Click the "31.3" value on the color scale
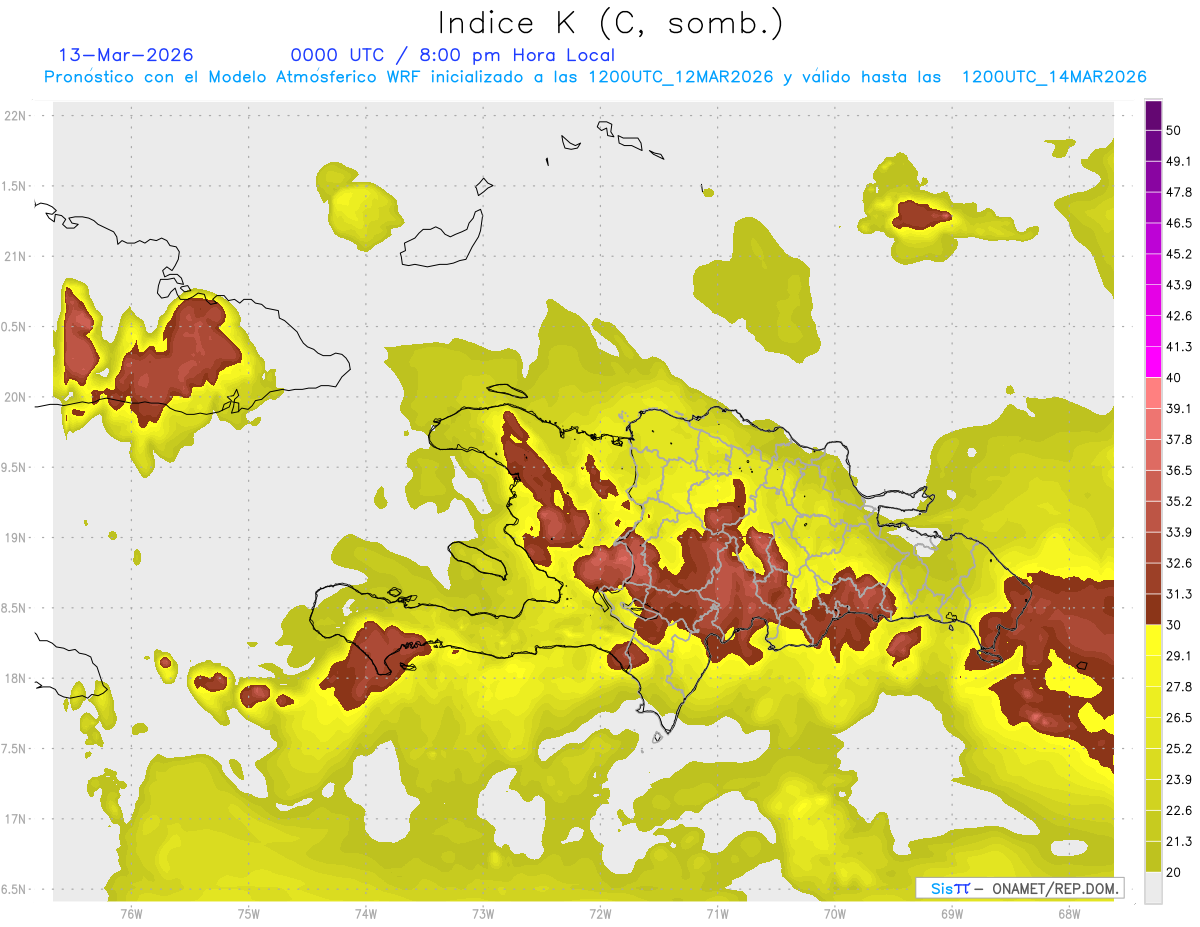This screenshot has width=1200, height=927. pyautogui.click(x=1179, y=594)
